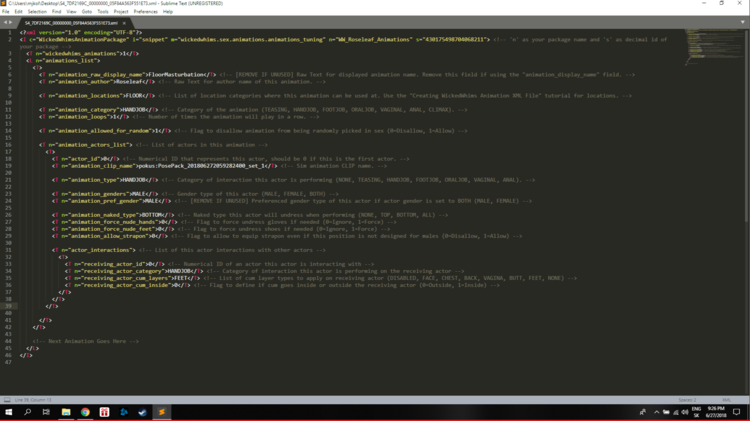This screenshot has width=750, height=421.
Task: Click the animation_category HANDJOB value on line 11
Action: (x=133, y=110)
